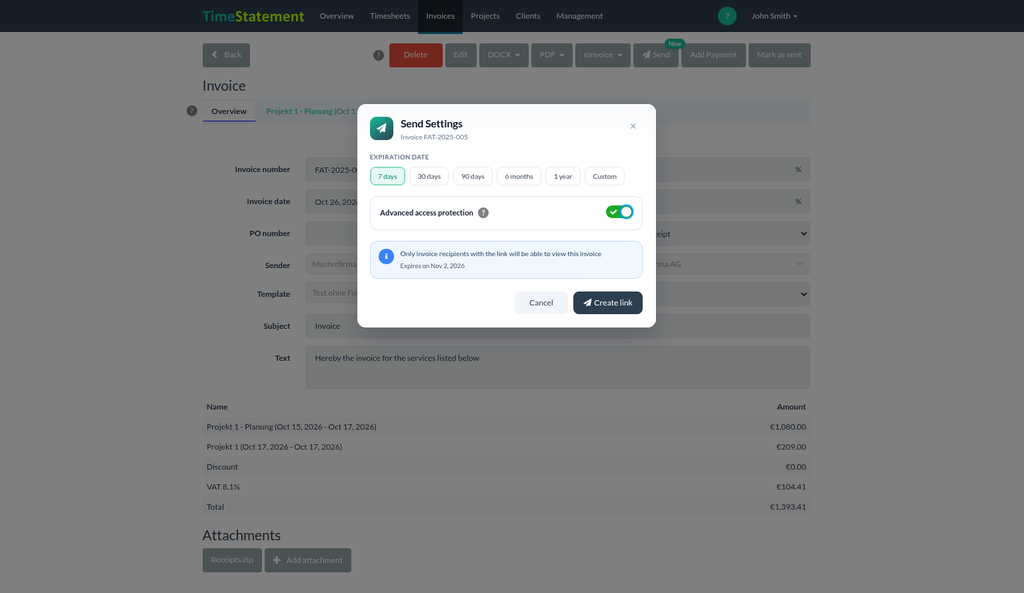1024x593 pixels.
Task: Click the blue info icon in the notice
Action: tap(386, 257)
